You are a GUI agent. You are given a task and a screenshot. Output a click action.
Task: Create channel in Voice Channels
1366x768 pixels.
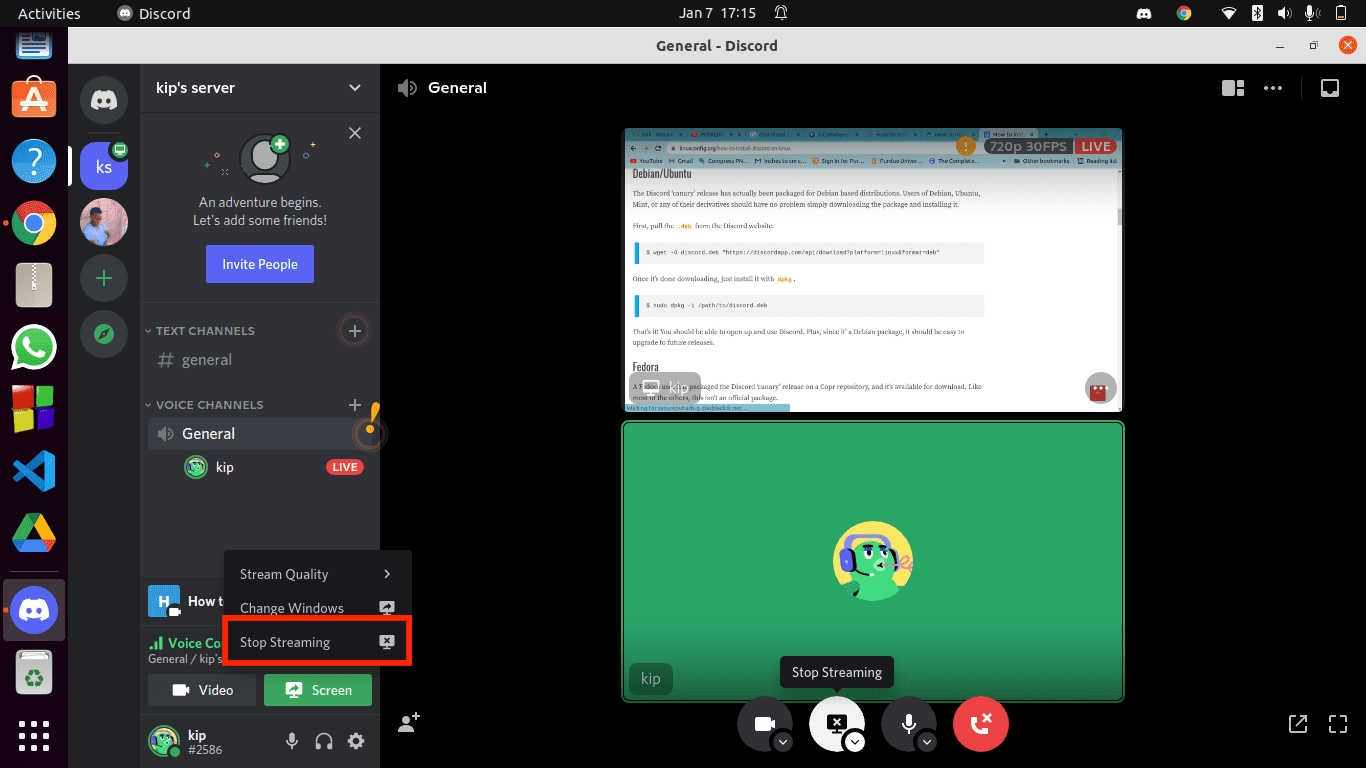coord(354,405)
